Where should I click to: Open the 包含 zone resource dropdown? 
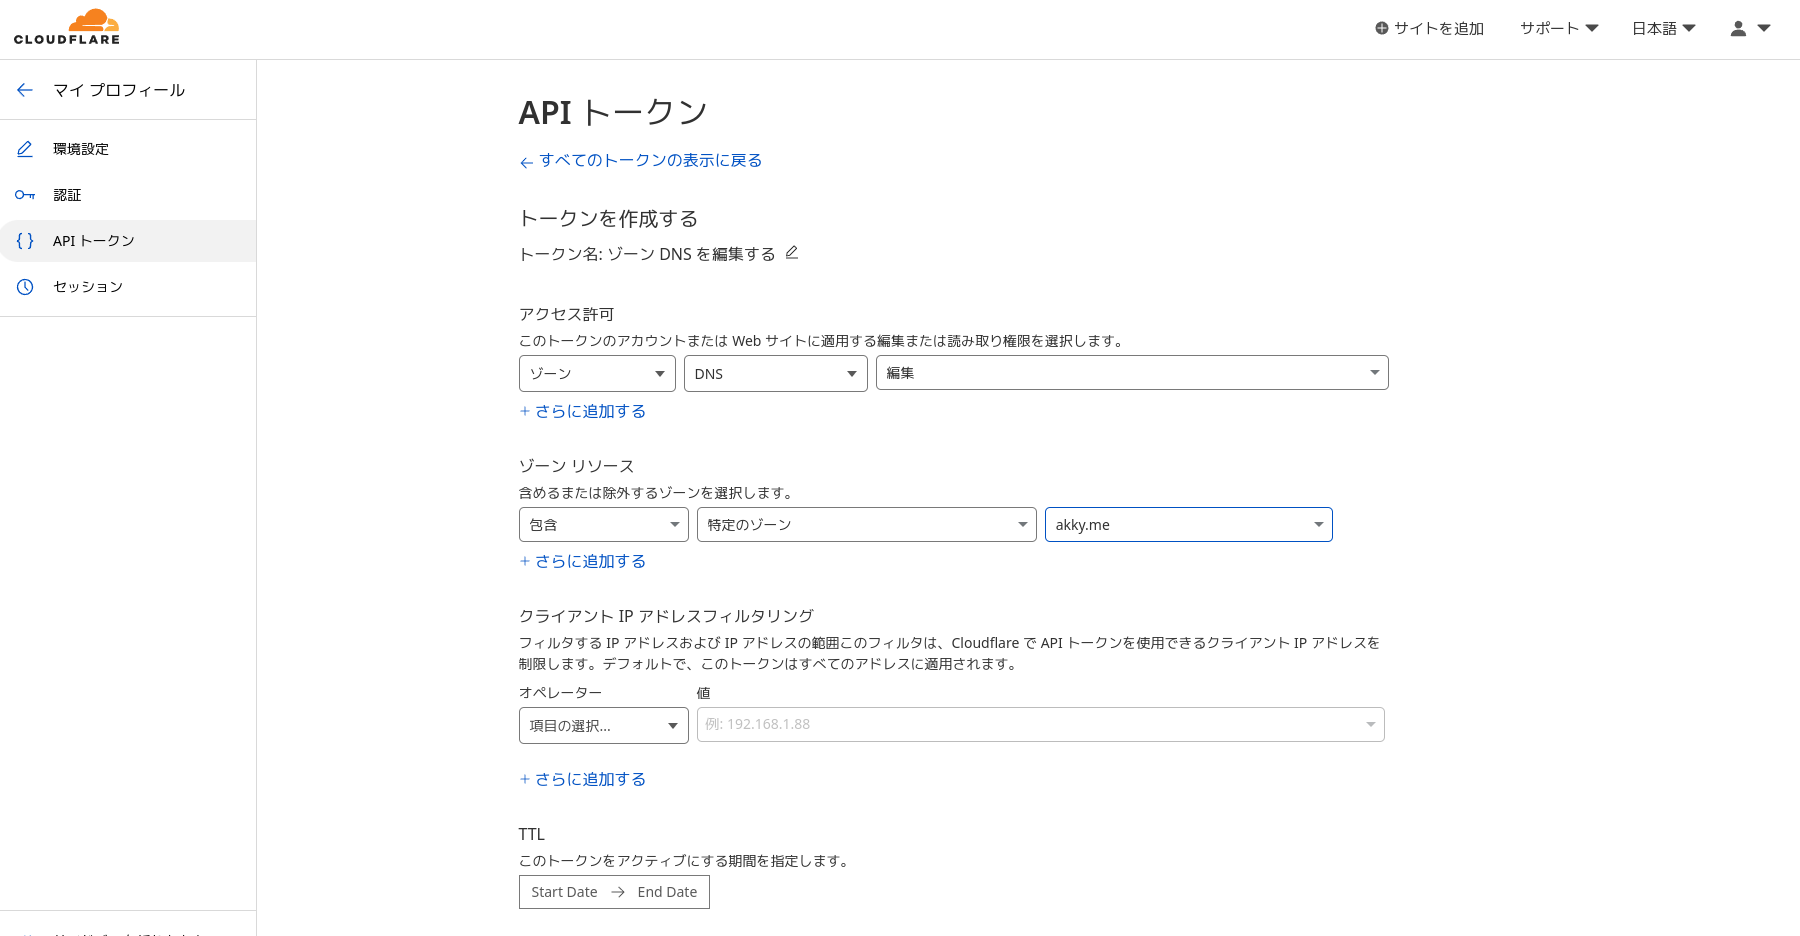click(603, 524)
